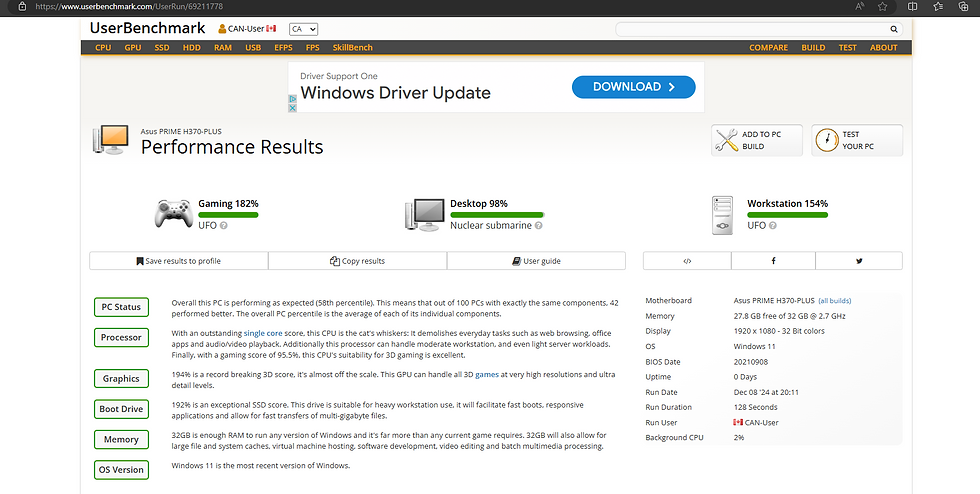Go to the COMPARE page

pyautogui.click(x=768, y=48)
